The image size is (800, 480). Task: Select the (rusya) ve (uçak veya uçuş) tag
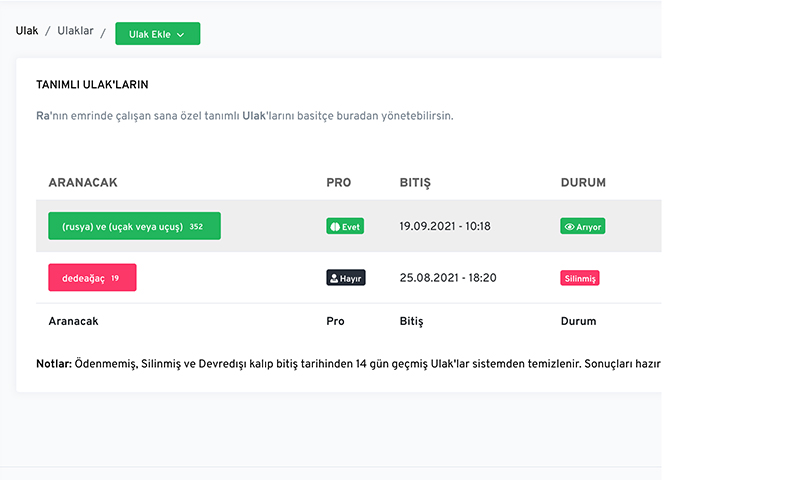134,226
